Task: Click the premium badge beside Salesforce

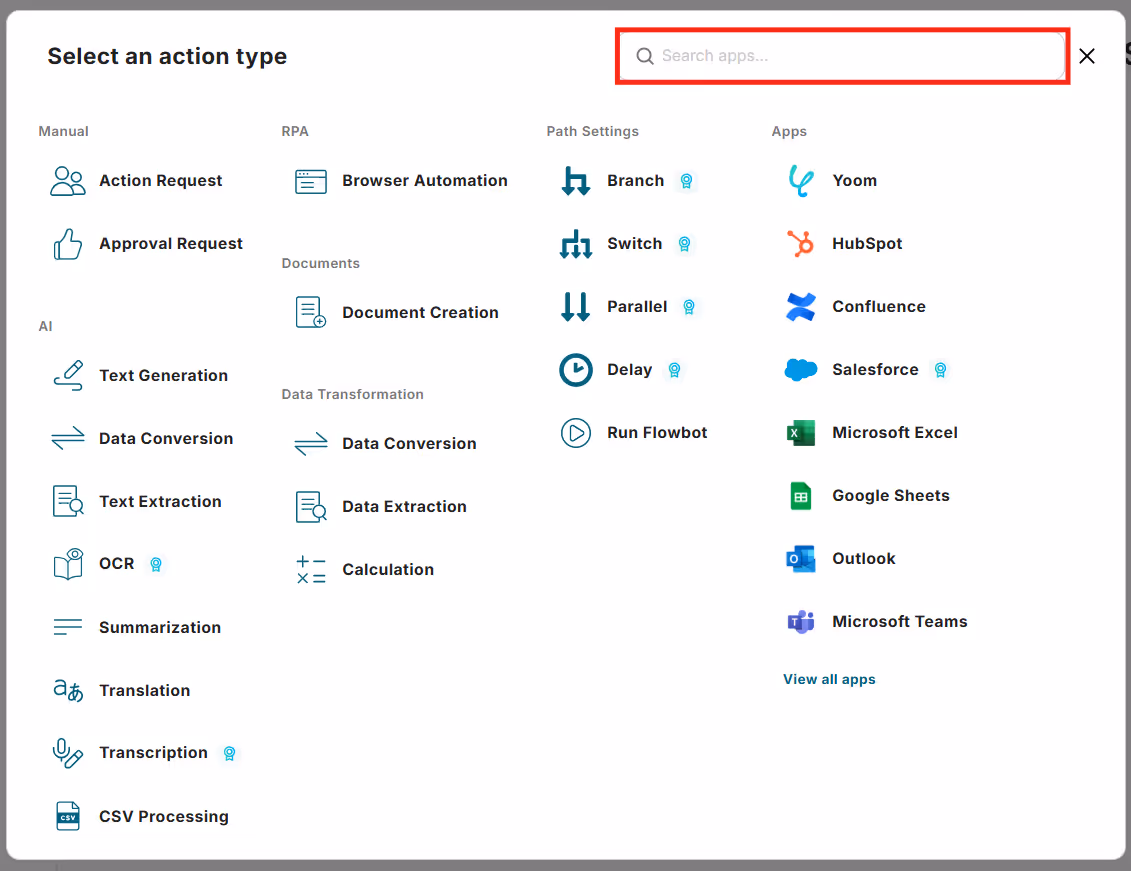Action: tap(941, 370)
